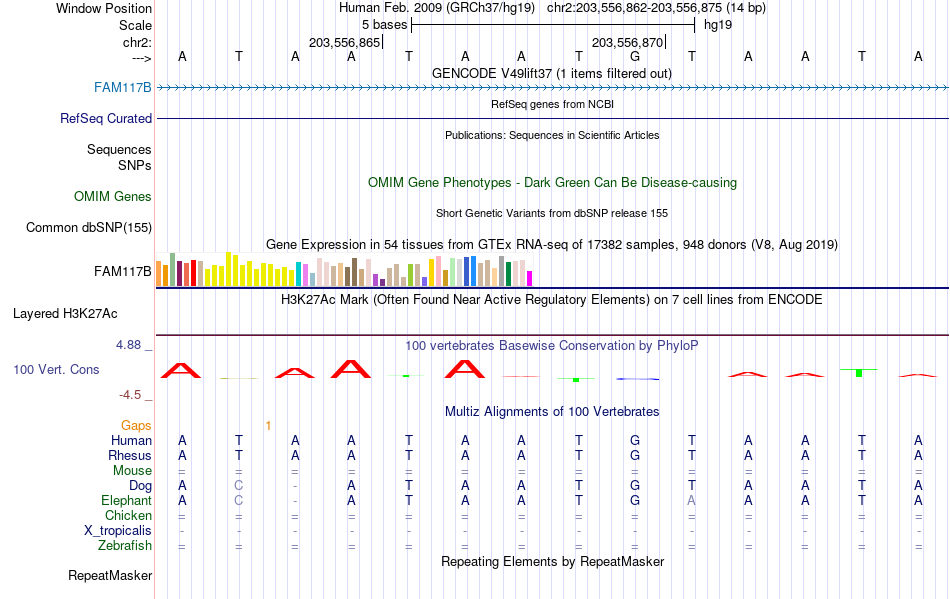Select the Mouse species row label

(x=132, y=471)
